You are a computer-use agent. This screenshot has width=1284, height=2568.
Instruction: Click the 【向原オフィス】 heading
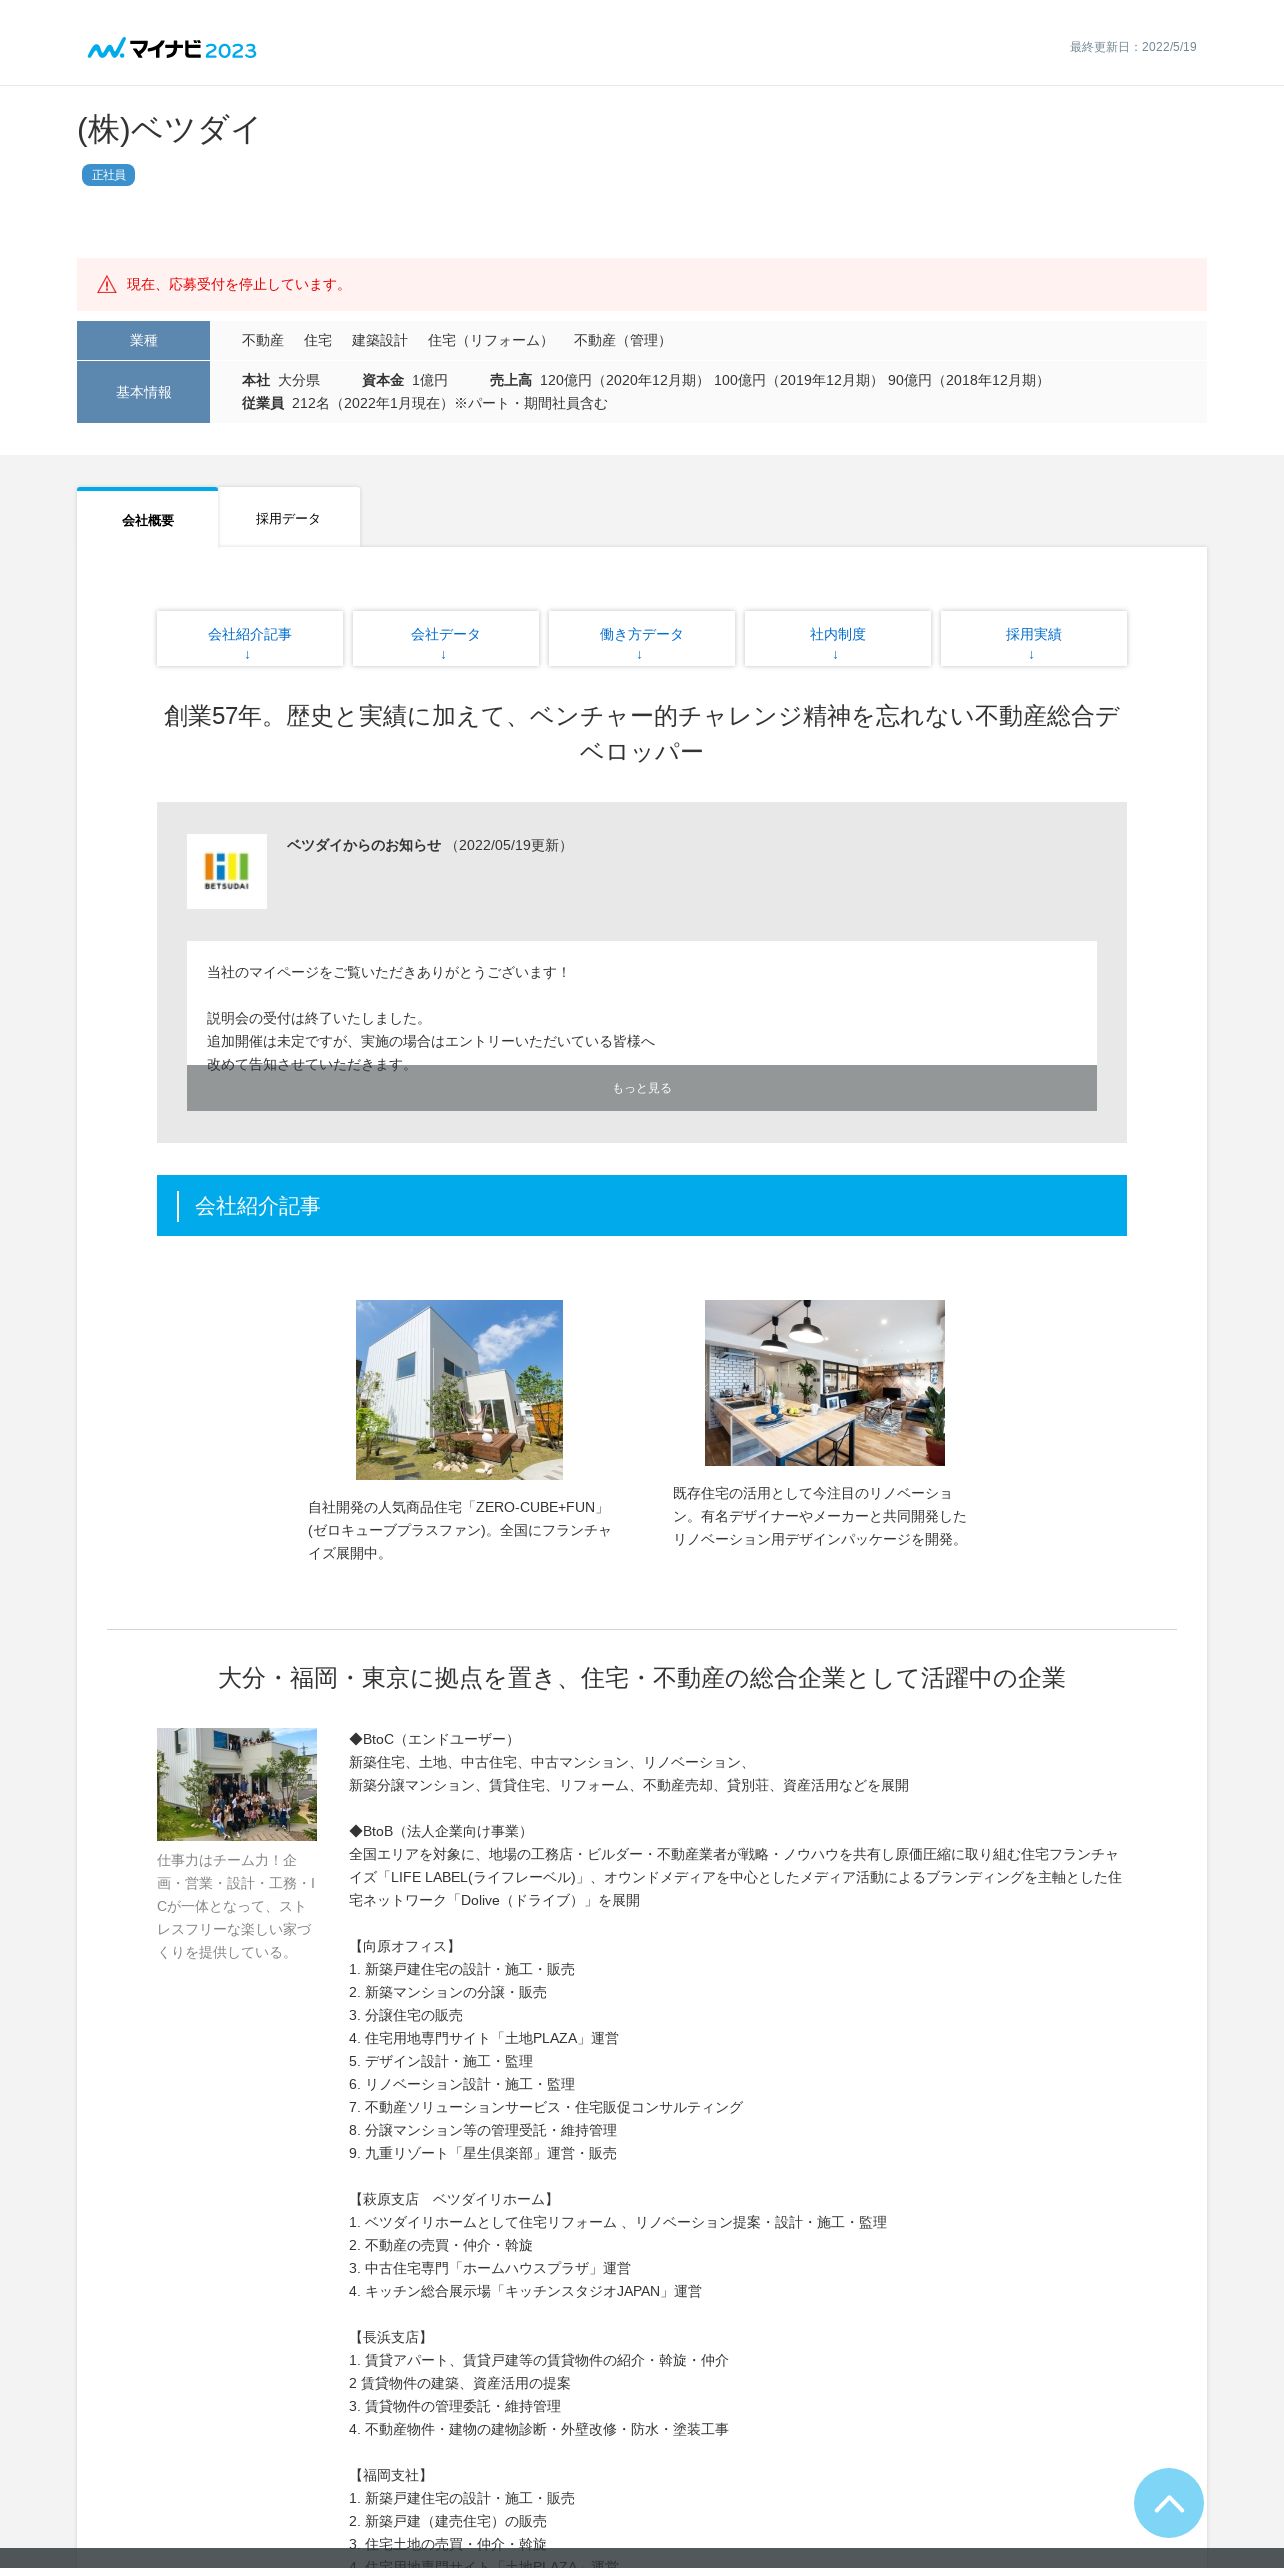point(404,1946)
